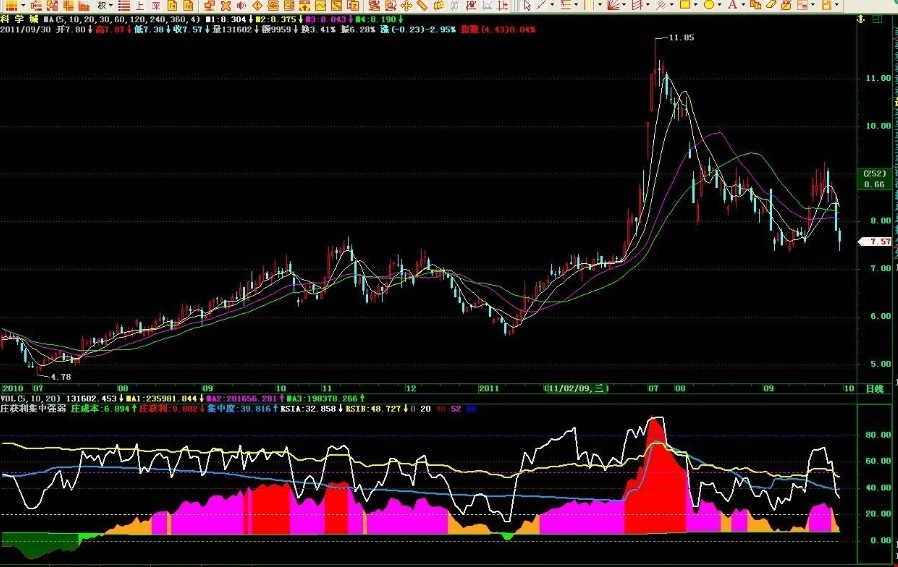Select the diagonal line drawing tool
Viewport: 898px width, 567px height.
tap(541, 5)
